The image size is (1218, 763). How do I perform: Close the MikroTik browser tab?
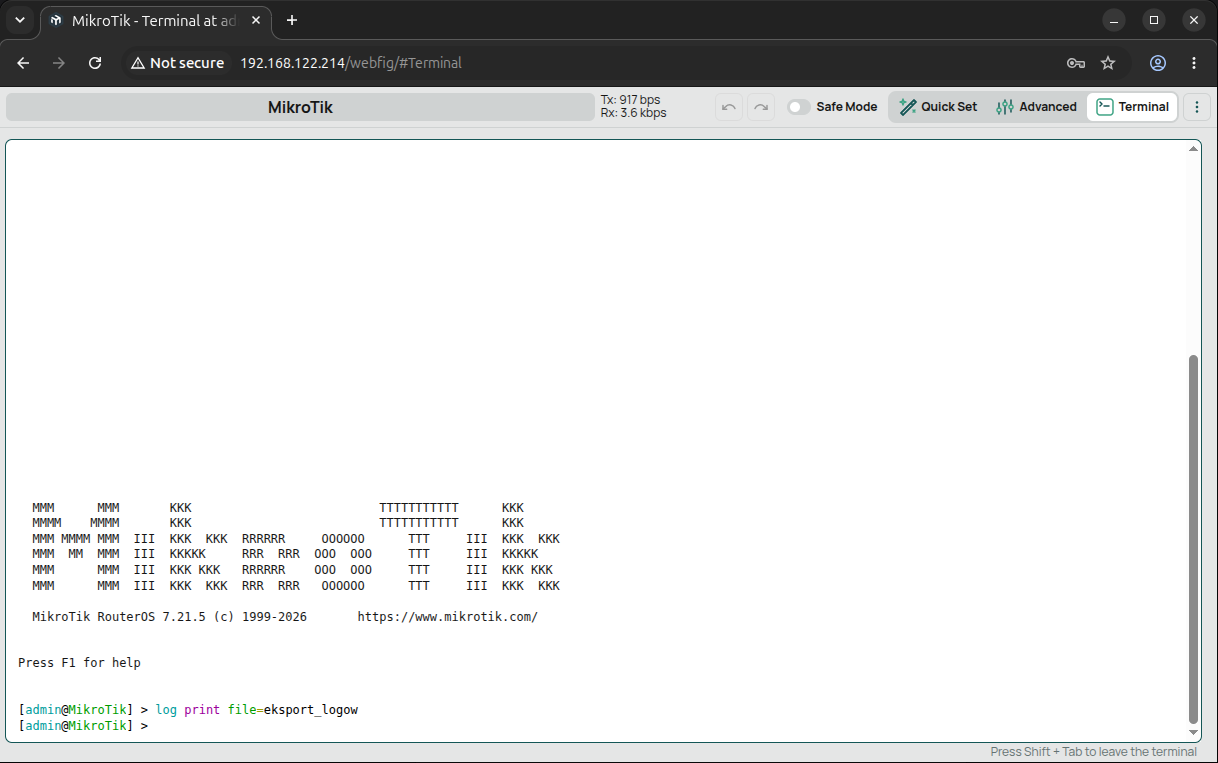pos(254,20)
